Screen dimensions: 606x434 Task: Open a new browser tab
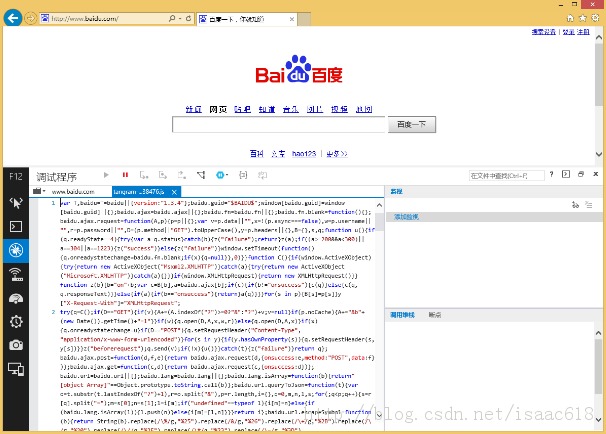pyautogui.click(x=304, y=19)
